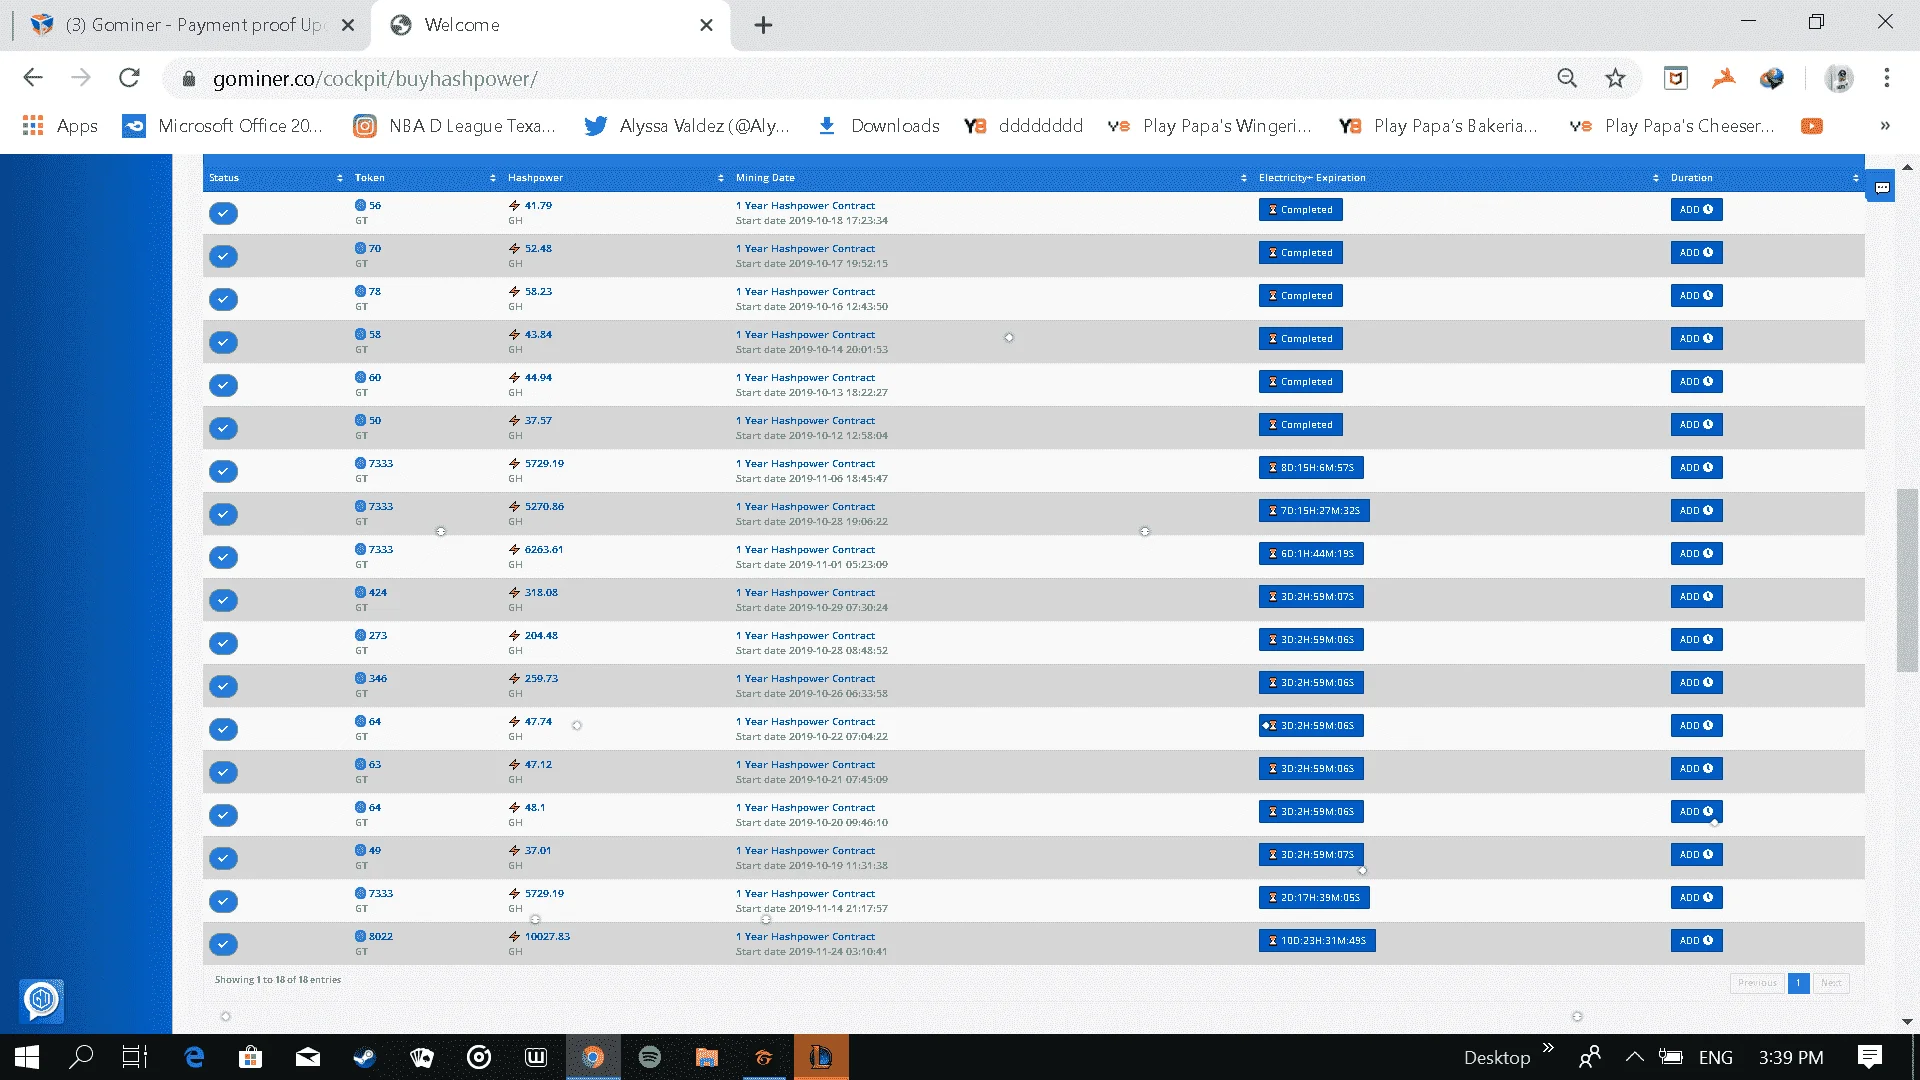This screenshot has height=1080, width=1920.
Task: Open Task View on taskbar
Action: 135,1057
